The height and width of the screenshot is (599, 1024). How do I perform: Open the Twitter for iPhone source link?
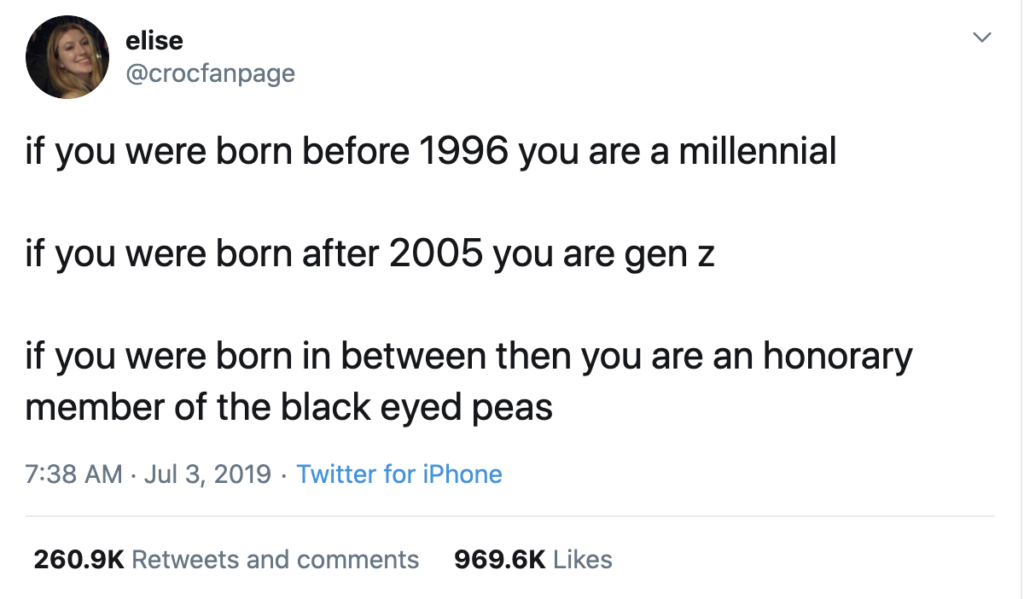(x=399, y=474)
